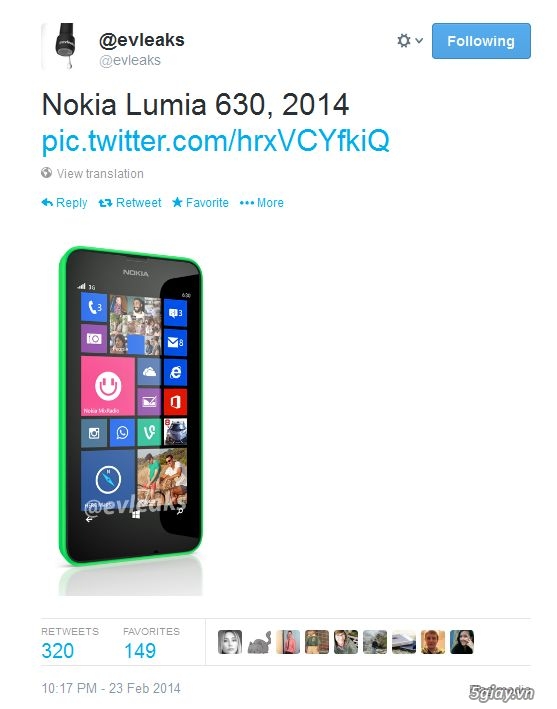Screen dimensions: 557x709
Task: Click the 10:17 PM - 23 Feb 2014 timestamp
Action: click(x=111, y=688)
